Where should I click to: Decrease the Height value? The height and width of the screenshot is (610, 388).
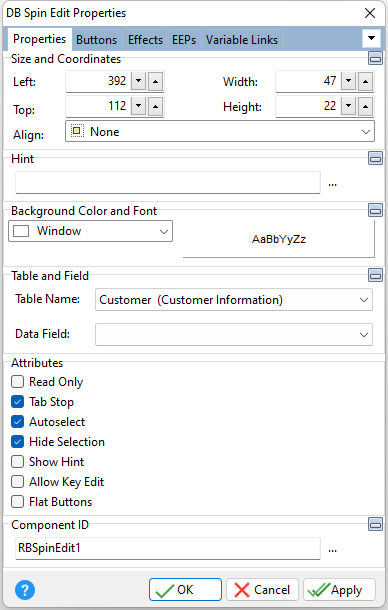point(349,106)
